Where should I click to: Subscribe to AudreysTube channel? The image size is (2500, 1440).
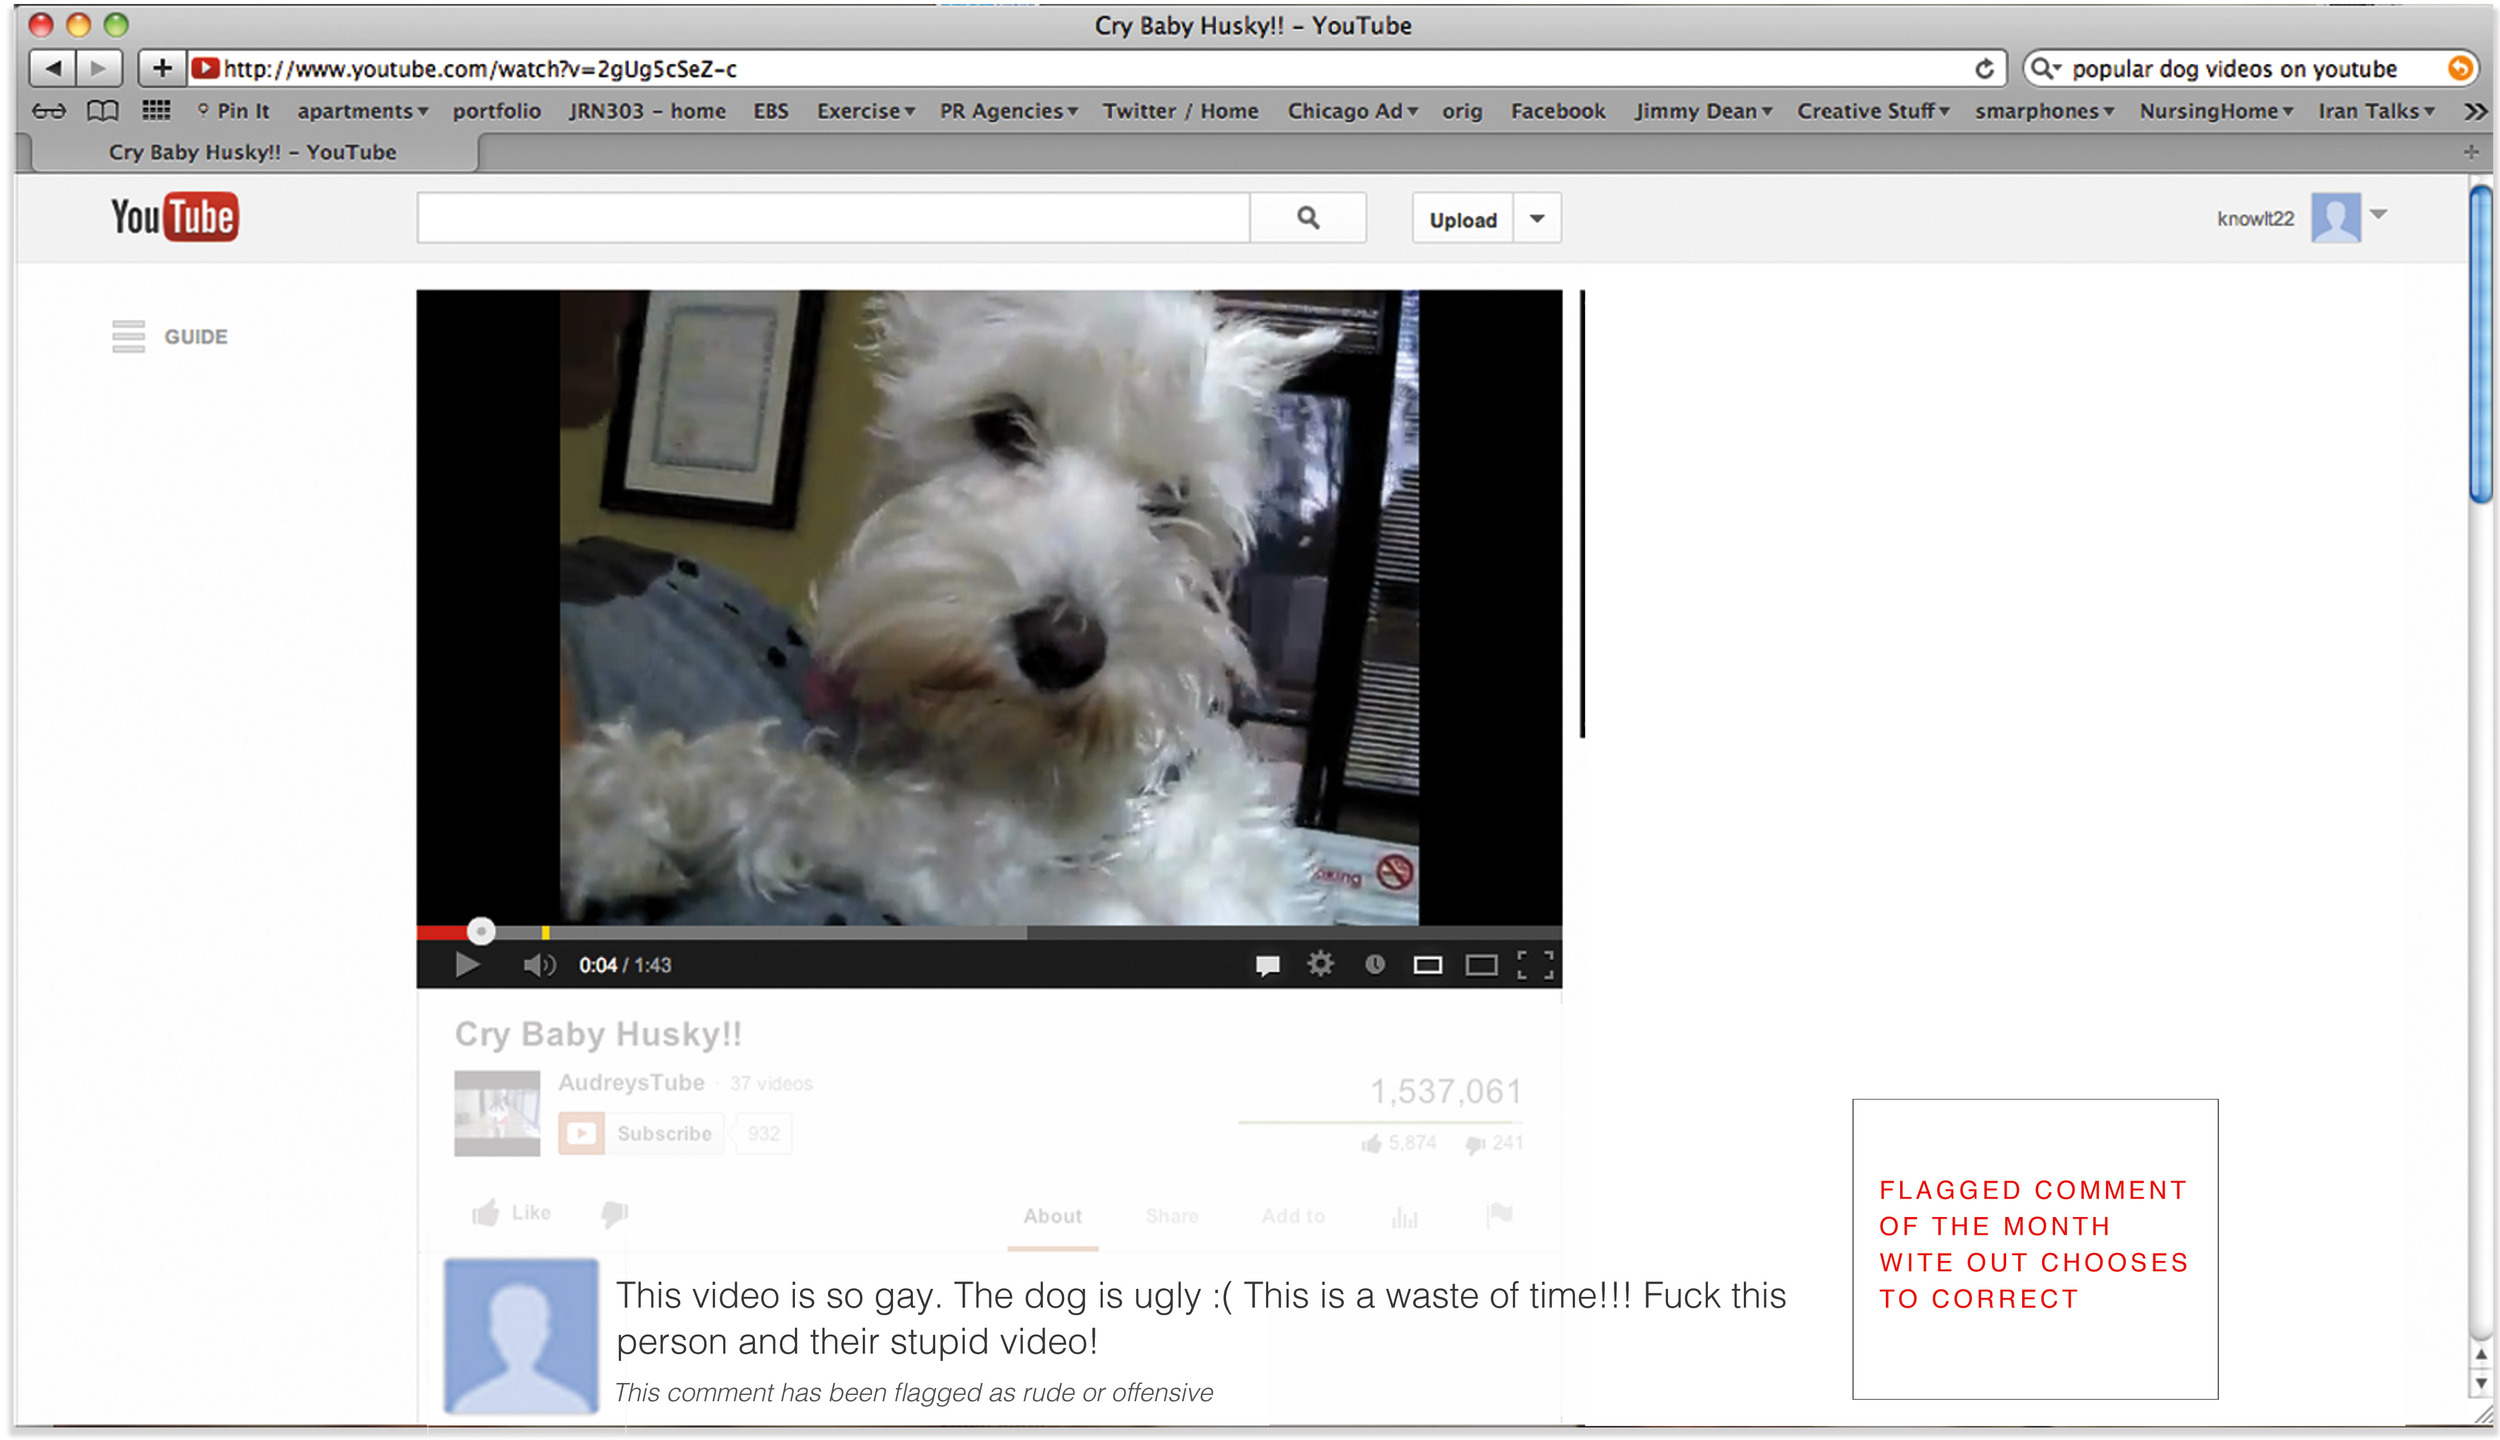[x=640, y=1133]
